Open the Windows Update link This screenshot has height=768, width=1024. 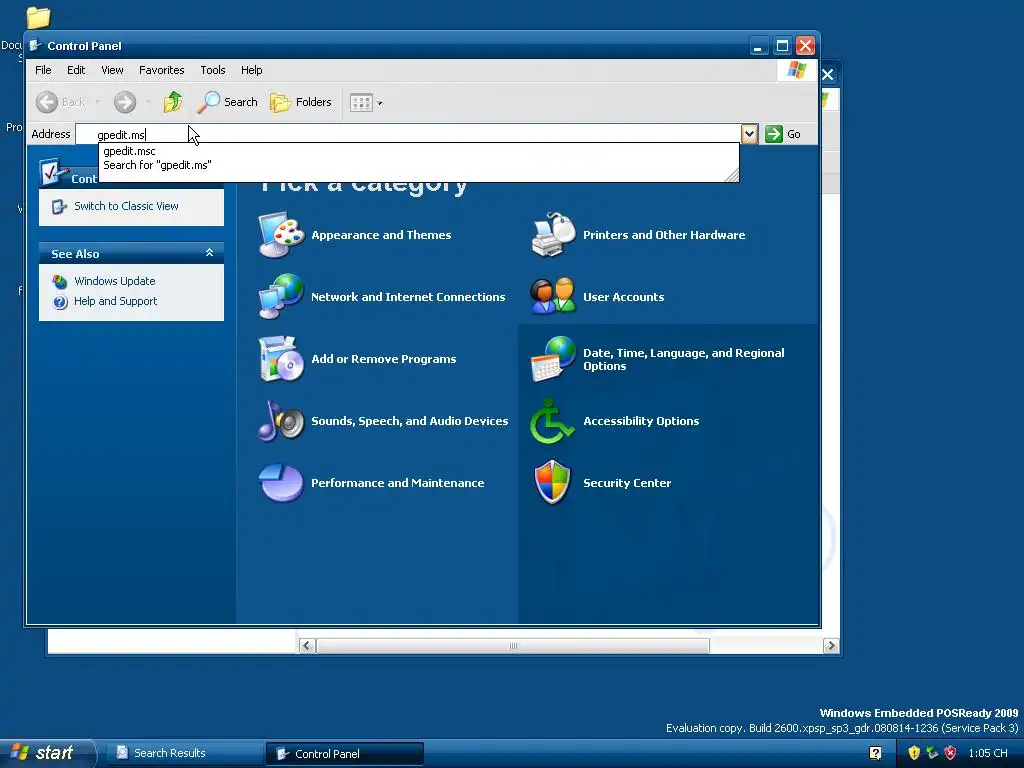coord(115,281)
